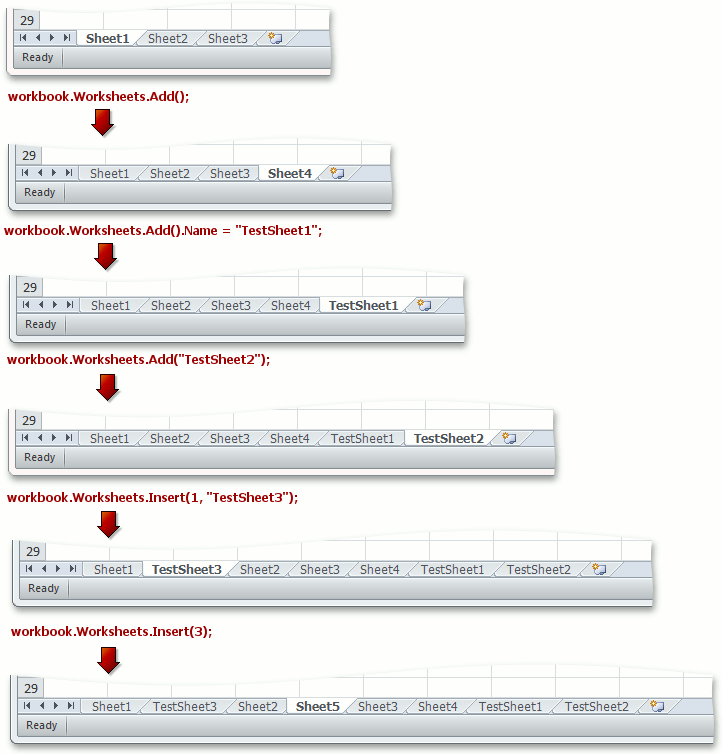Click Insert Worksheet icon after bold TestSheet2 tab
The height and width of the screenshot is (754, 723).
[509, 438]
